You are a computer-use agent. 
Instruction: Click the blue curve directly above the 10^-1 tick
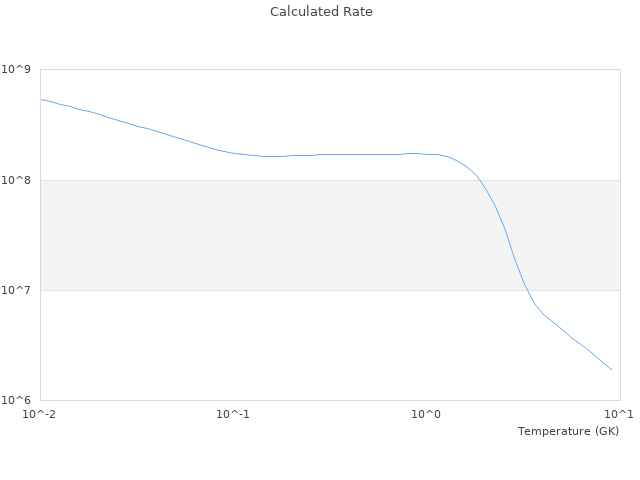coord(233,153)
